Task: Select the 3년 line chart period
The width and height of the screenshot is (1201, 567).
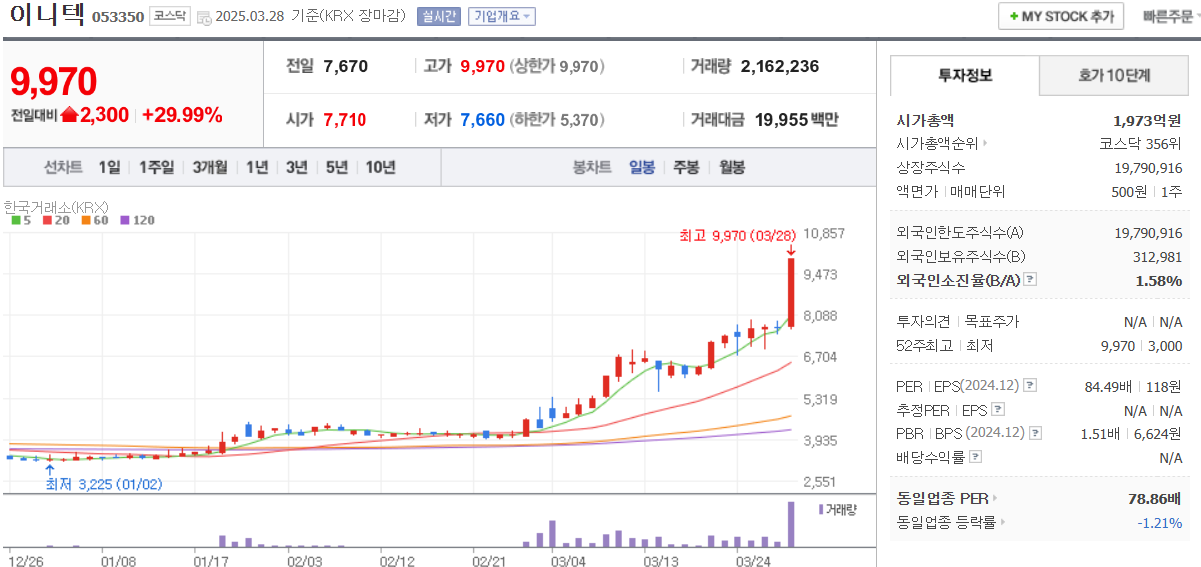Action: pyautogui.click(x=297, y=167)
